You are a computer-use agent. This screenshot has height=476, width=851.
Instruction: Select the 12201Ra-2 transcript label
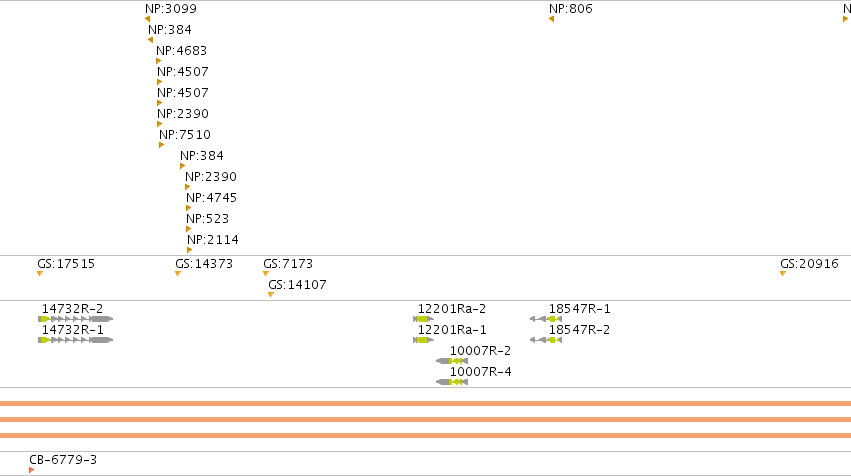pos(452,309)
